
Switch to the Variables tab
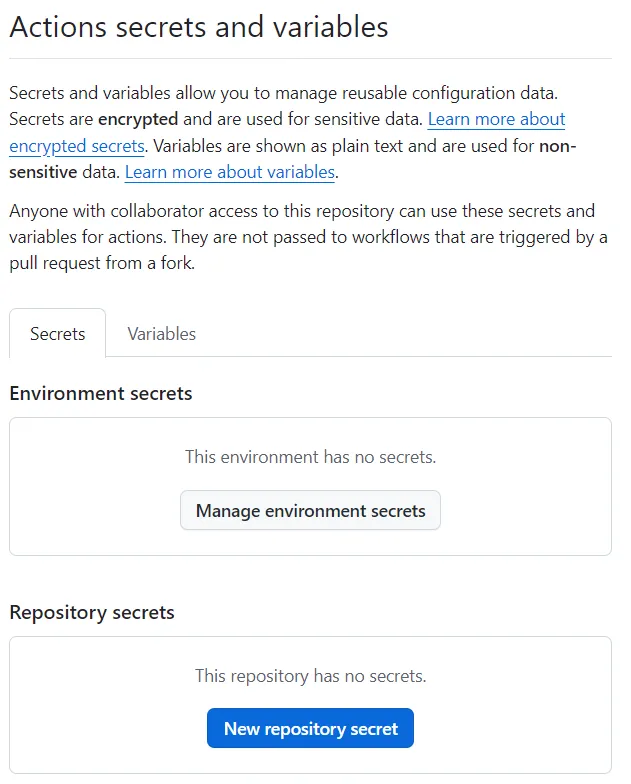[x=161, y=334]
